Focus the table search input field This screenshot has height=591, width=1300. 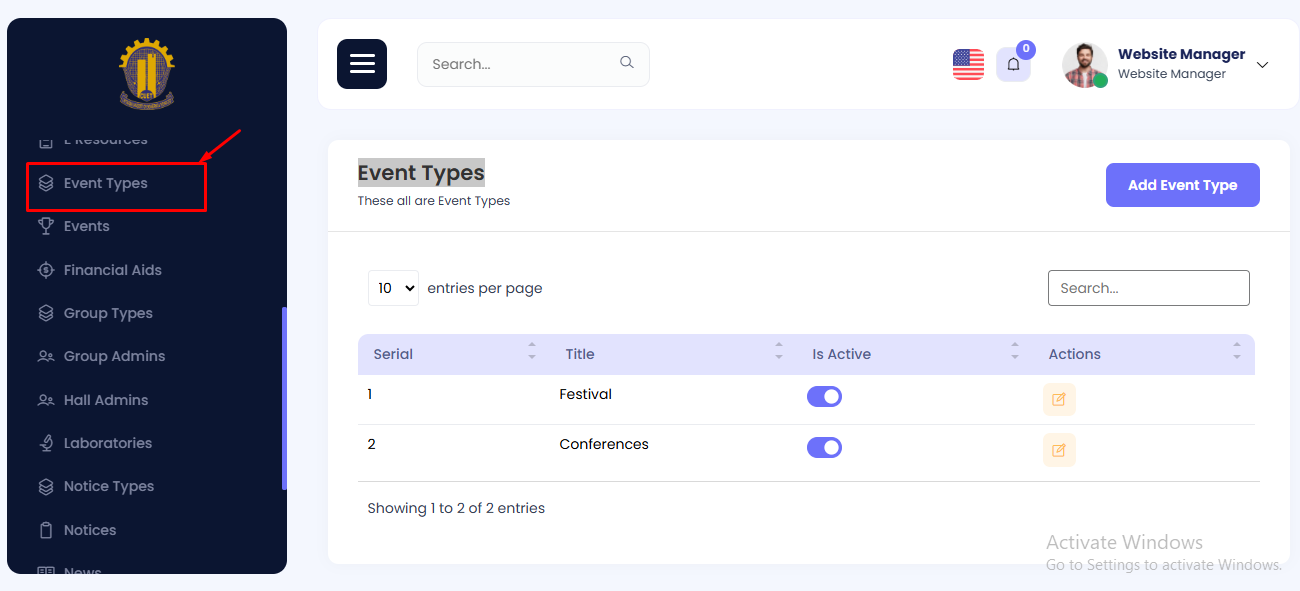tap(1148, 288)
